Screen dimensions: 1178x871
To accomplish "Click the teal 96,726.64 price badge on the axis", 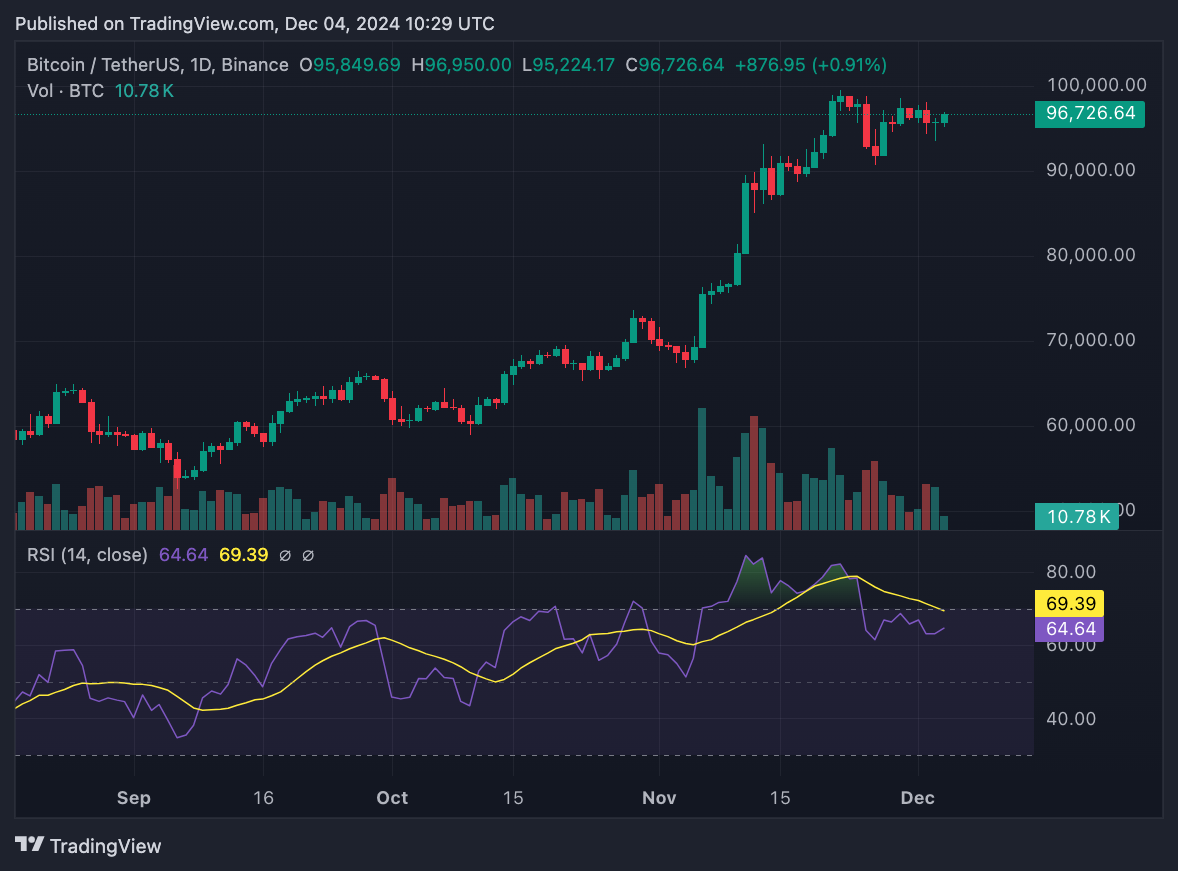I will pyautogui.click(x=1089, y=114).
